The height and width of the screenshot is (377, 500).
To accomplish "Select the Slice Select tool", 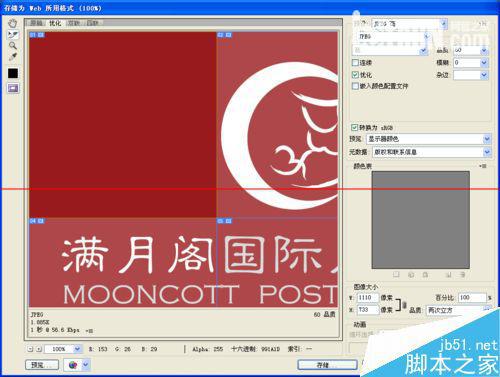I will [13, 34].
